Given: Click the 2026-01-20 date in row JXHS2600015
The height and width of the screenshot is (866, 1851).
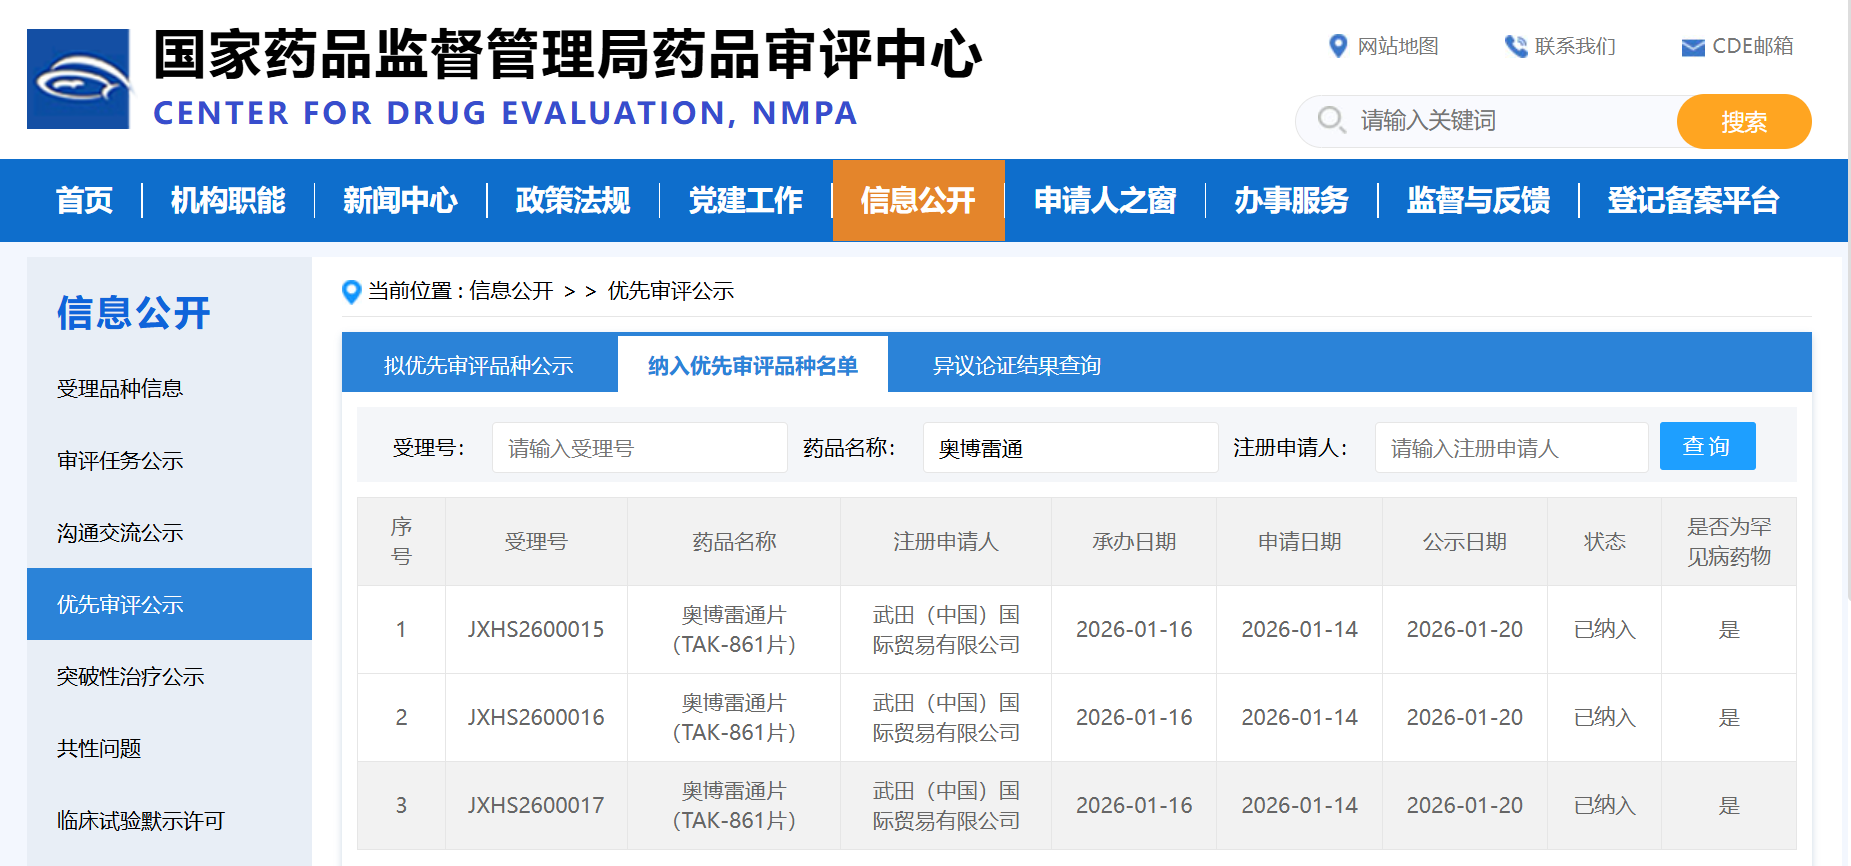Looking at the screenshot, I should coord(1465,629).
